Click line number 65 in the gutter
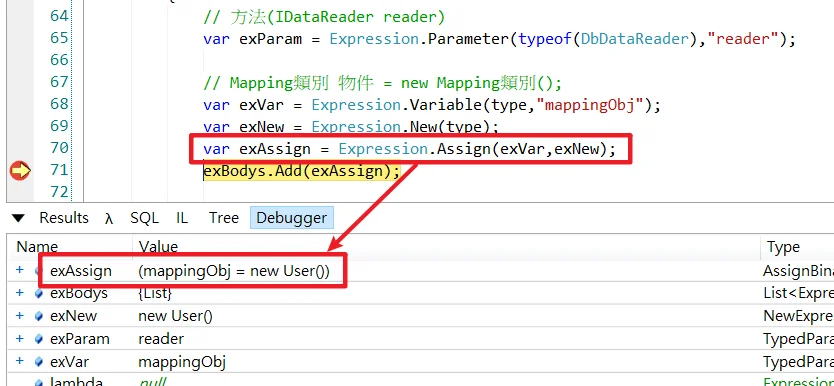Image resolution: width=834 pixels, height=386 pixels. [59, 38]
